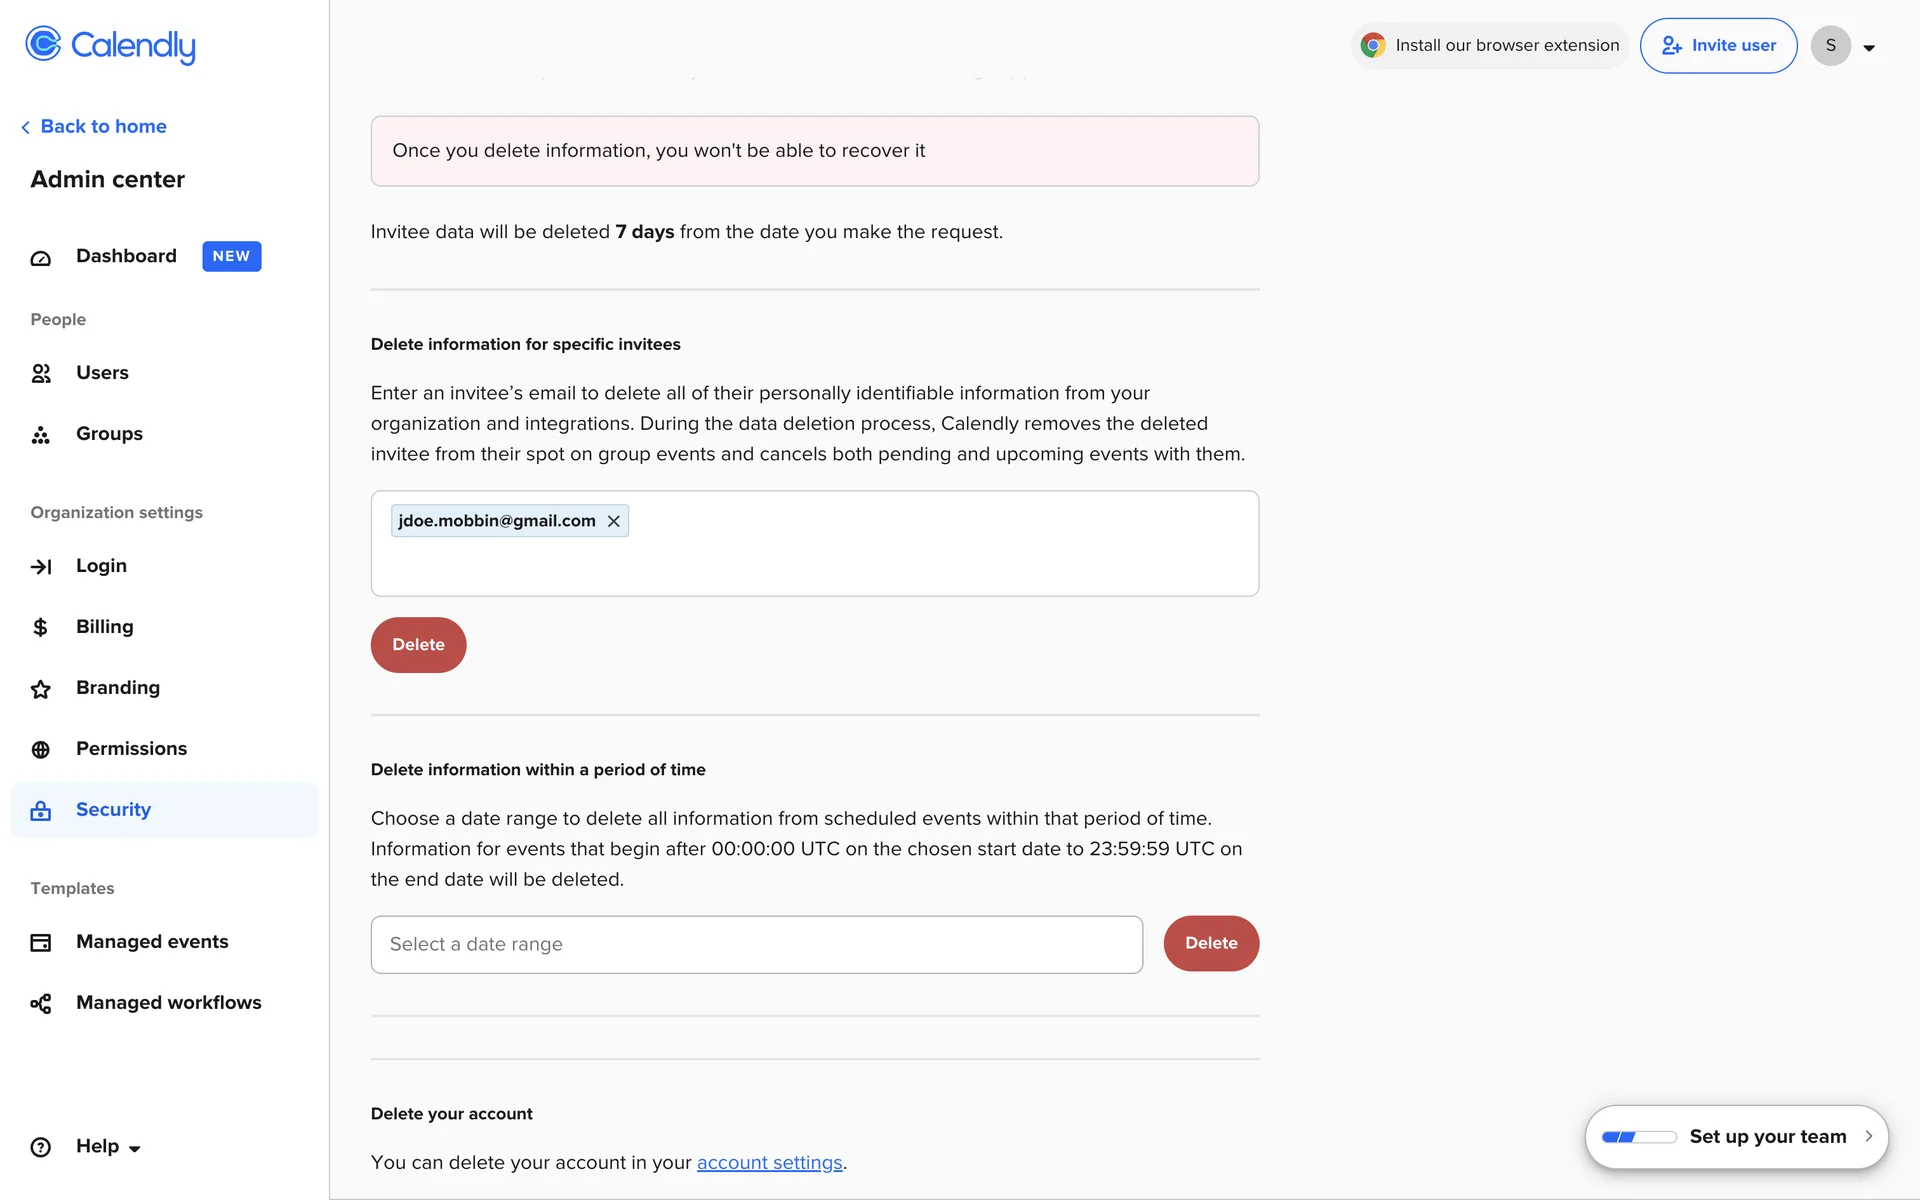Click the Managed workflows icon
This screenshot has height=1200, width=1920.
click(x=41, y=1004)
